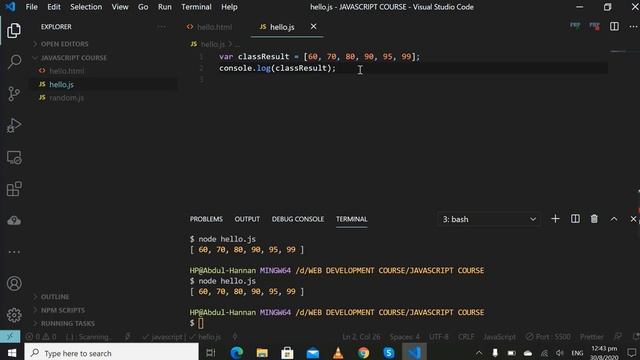
Task: Open the Manage settings gear
Action: [14, 315]
